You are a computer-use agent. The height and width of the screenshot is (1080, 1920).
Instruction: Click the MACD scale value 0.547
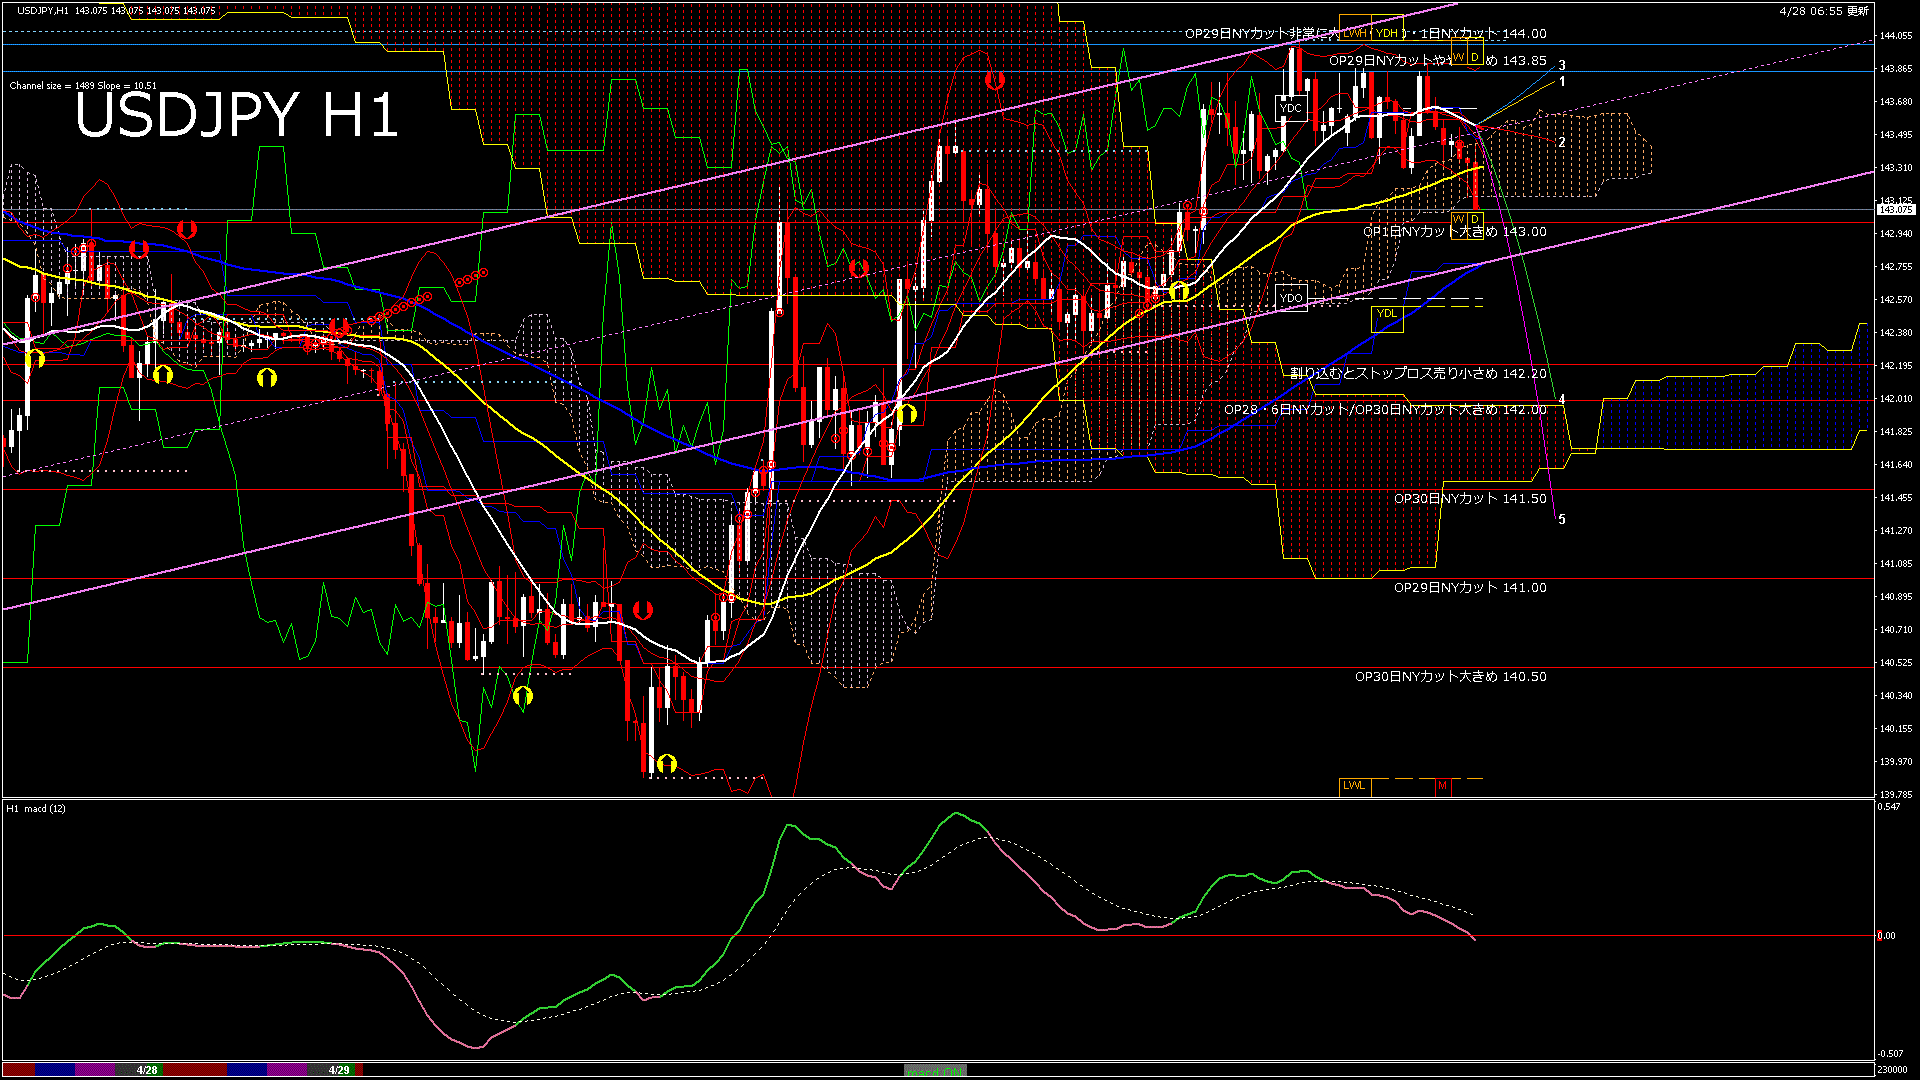coord(1891,806)
